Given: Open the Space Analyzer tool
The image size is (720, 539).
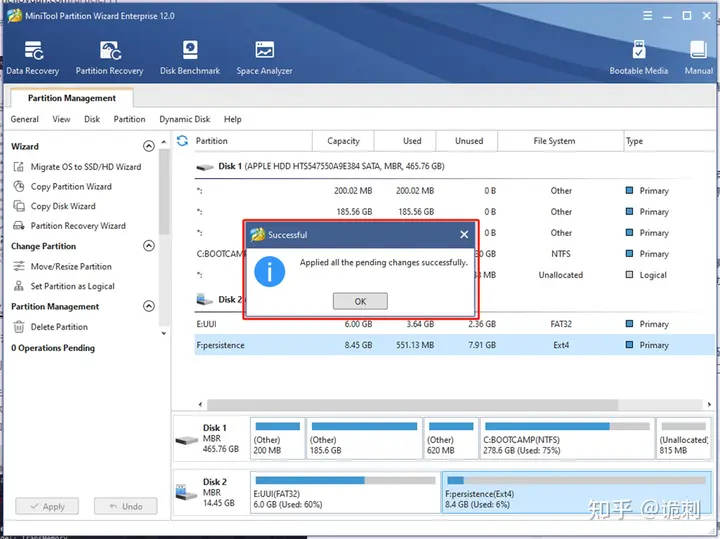Looking at the screenshot, I should pyautogui.click(x=264, y=57).
